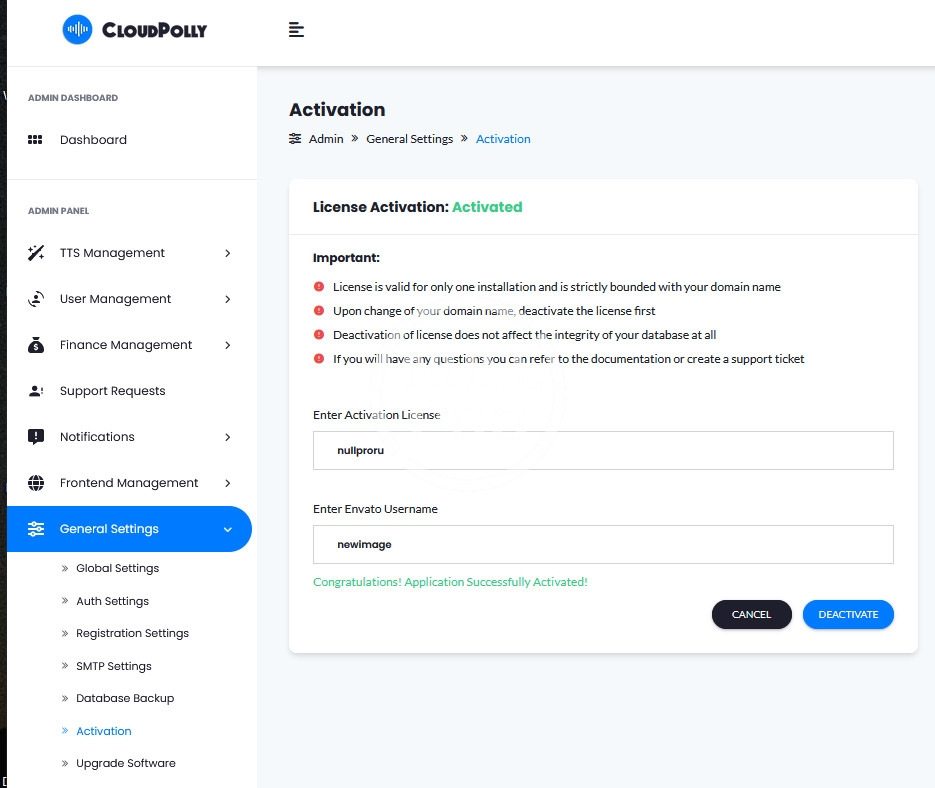Click the Dashboard grid icon
The height and width of the screenshot is (788, 935).
[x=36, y=140]
